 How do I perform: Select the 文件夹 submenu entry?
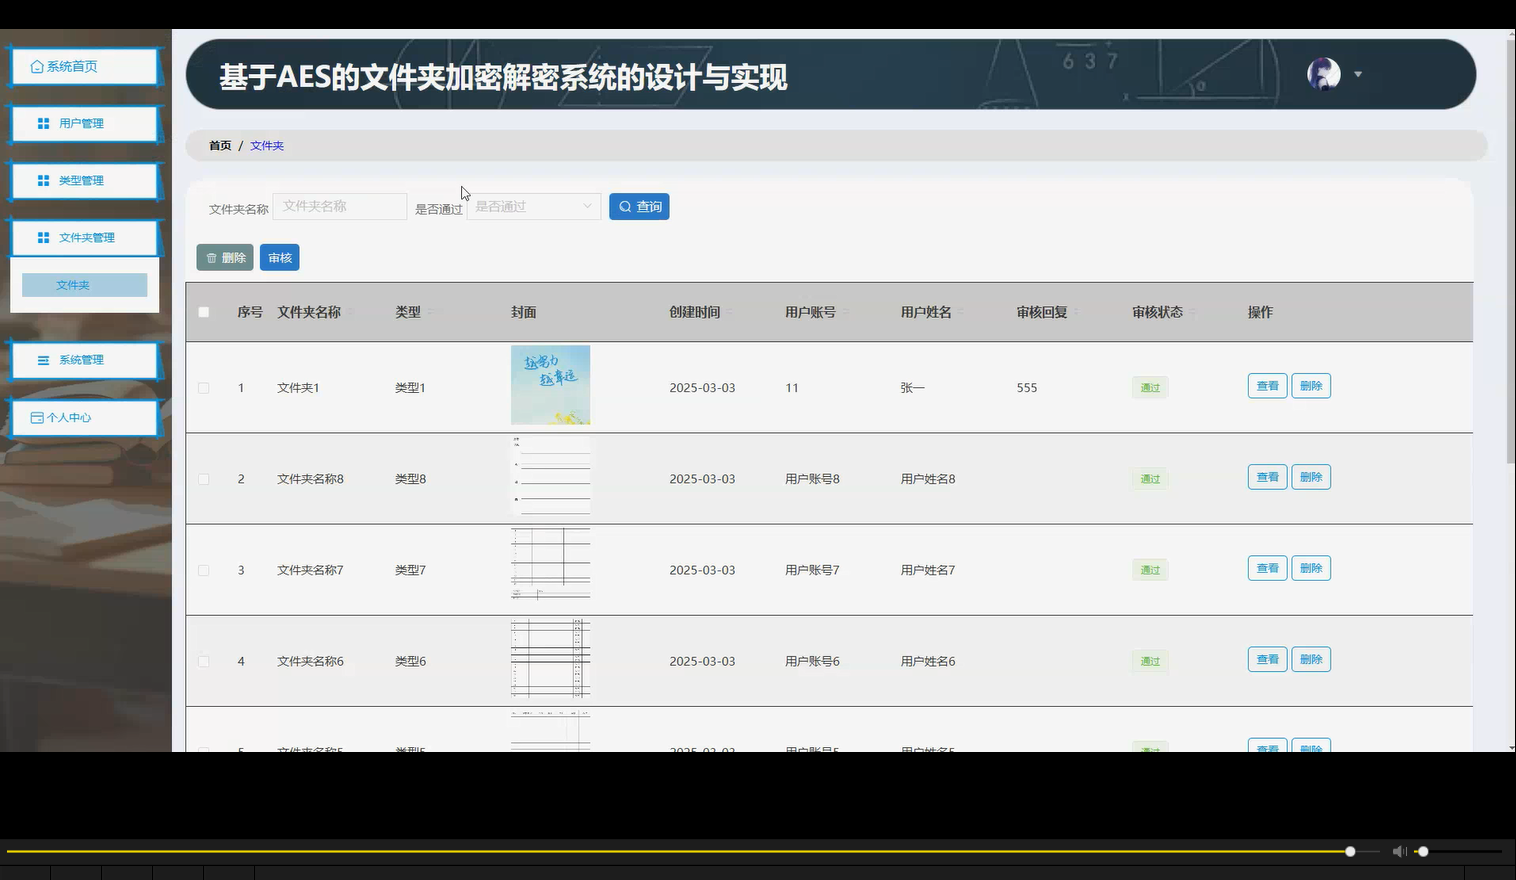(85, 285)
